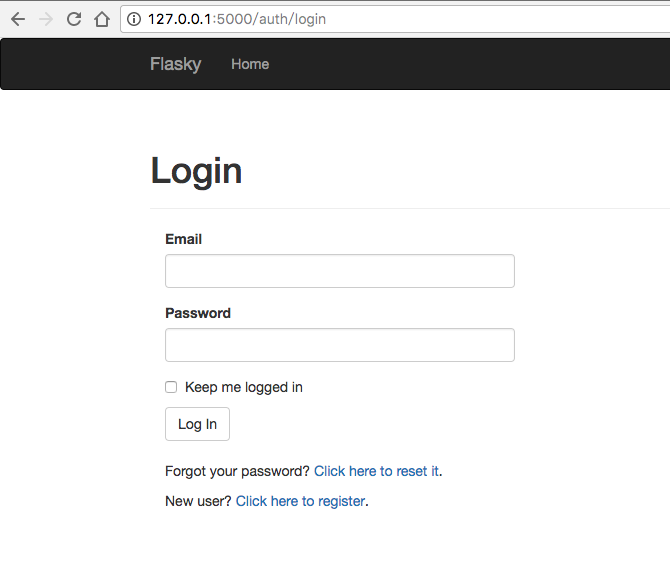
Task: Enable the Keep me logged in checkbox
Action: [171, 387]
